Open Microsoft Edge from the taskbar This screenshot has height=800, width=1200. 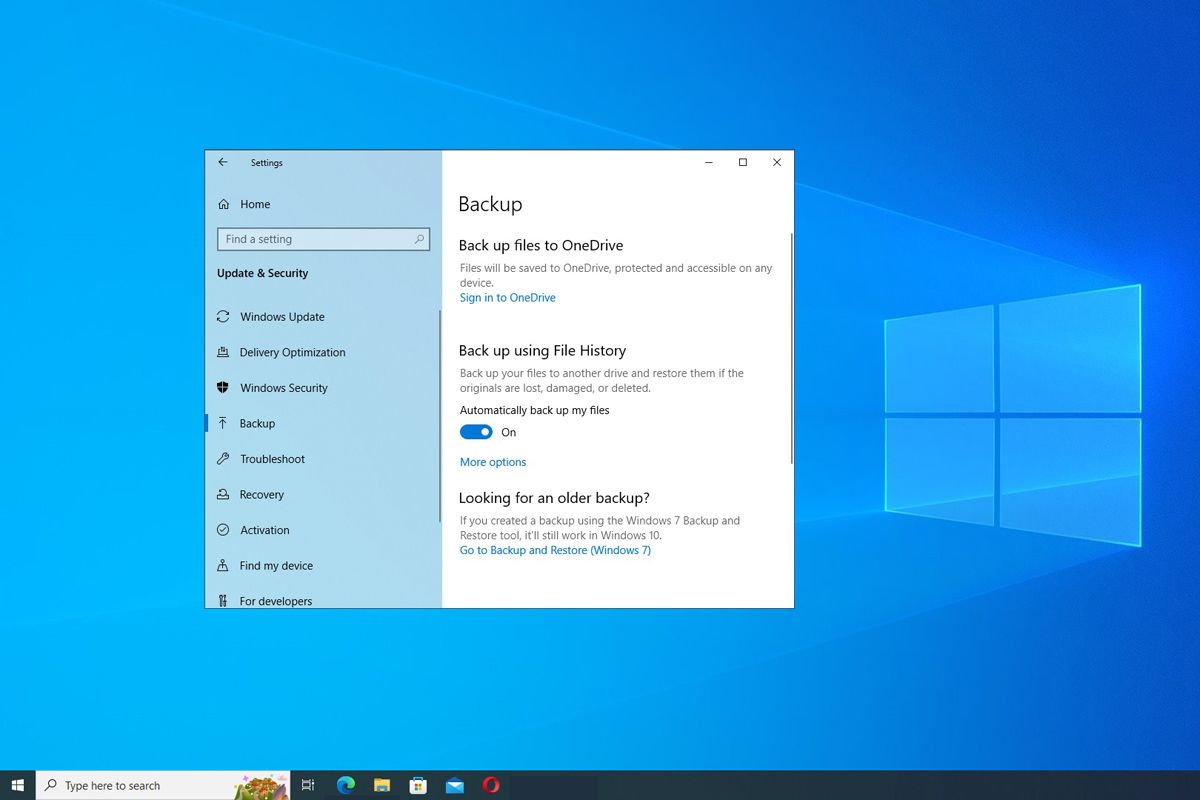click(x=346, y=785)
